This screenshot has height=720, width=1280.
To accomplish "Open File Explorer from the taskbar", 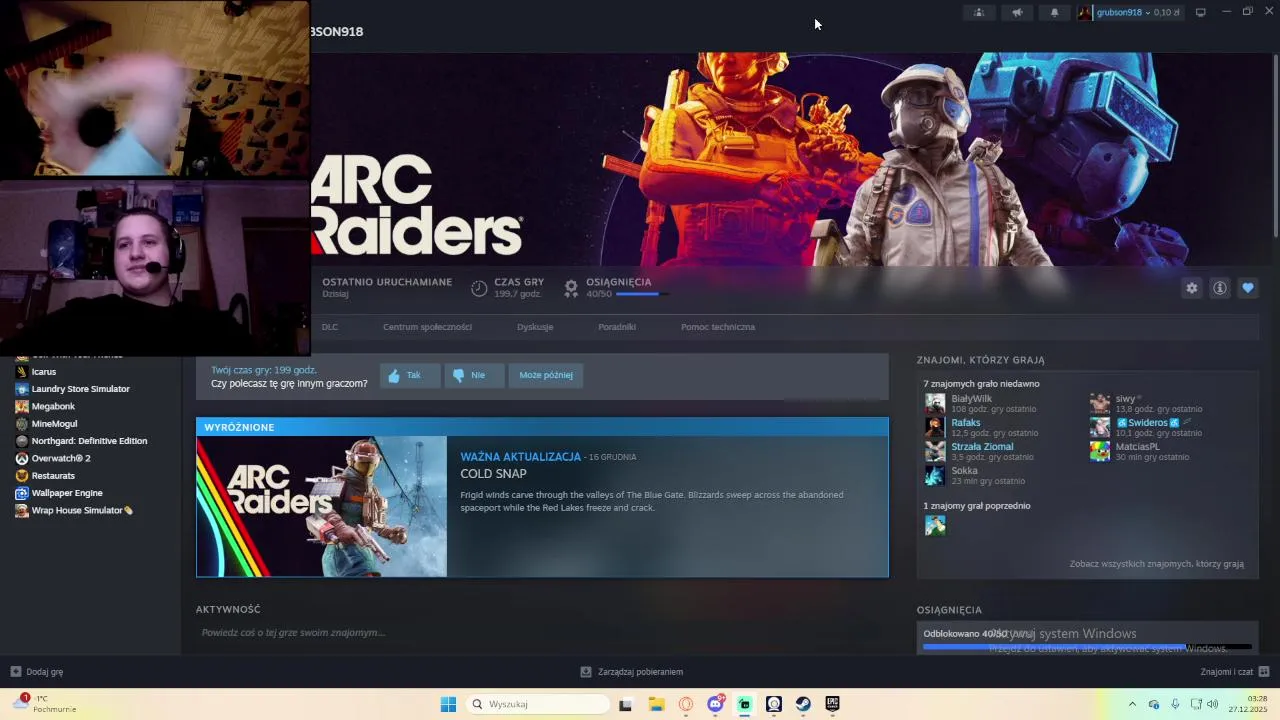I will [x=656, y=704].
